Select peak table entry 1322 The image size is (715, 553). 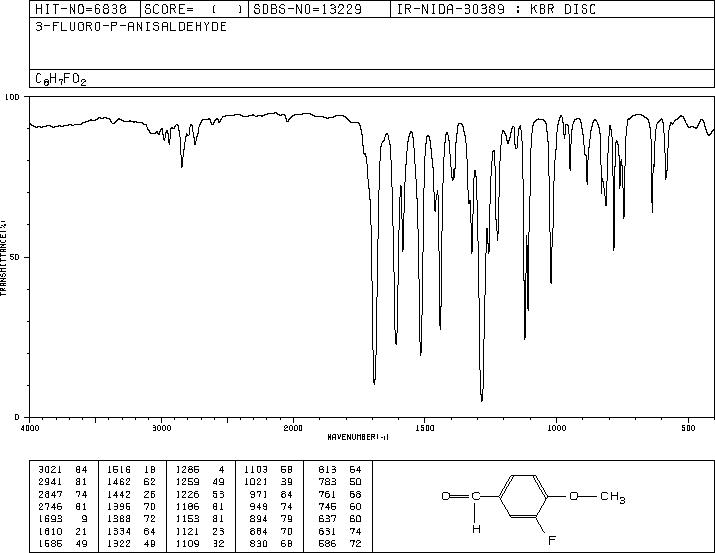click(x=119, y=544)
